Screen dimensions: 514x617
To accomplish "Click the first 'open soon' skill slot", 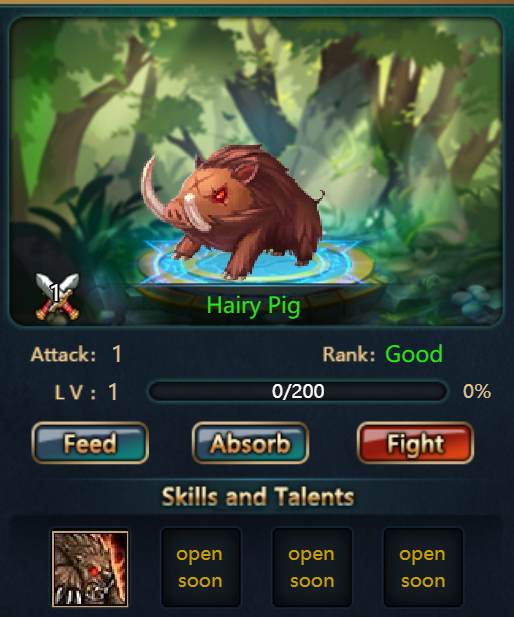I will (x=201, y=567).
